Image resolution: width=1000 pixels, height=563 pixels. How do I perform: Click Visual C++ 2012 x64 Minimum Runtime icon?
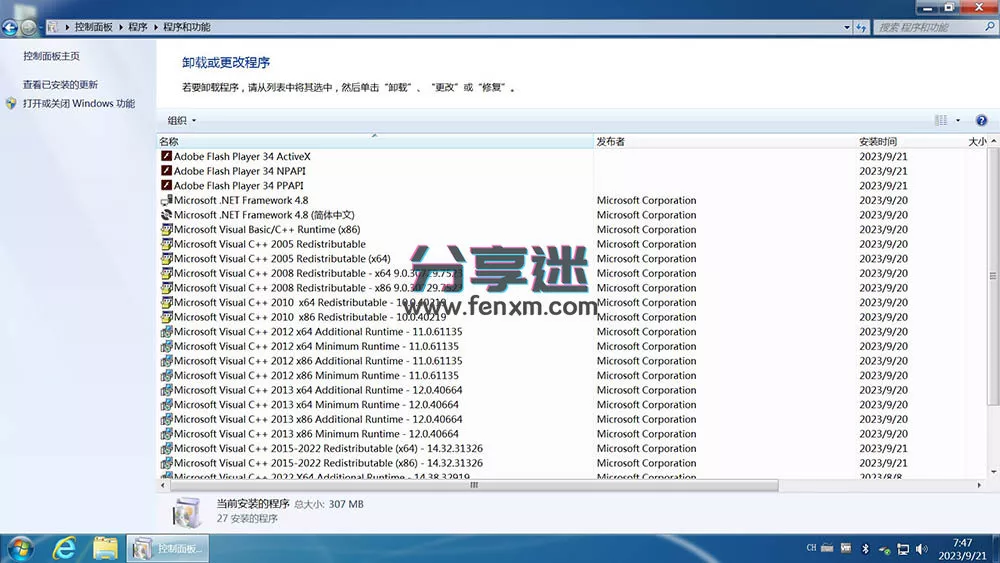coord(166,346)
